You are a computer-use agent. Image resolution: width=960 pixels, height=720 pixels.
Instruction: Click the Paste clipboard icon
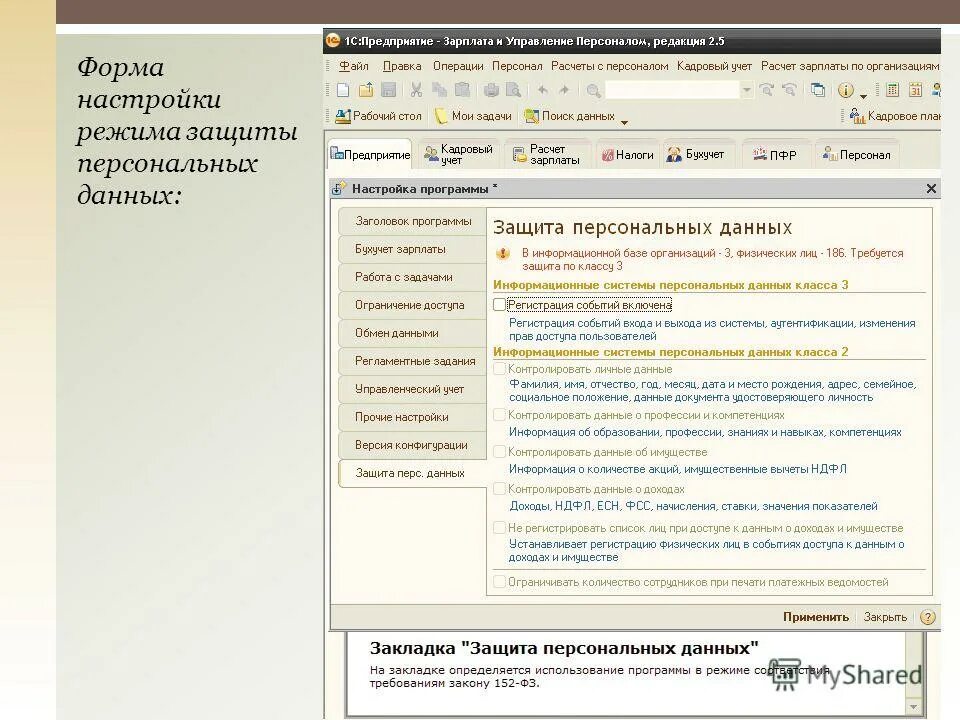point(462,91)
